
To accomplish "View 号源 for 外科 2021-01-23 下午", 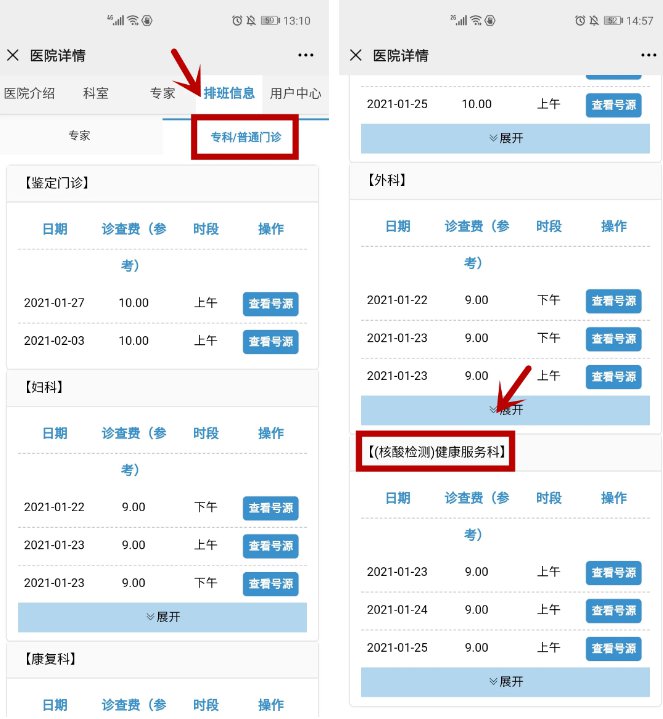I will point(613,339).
